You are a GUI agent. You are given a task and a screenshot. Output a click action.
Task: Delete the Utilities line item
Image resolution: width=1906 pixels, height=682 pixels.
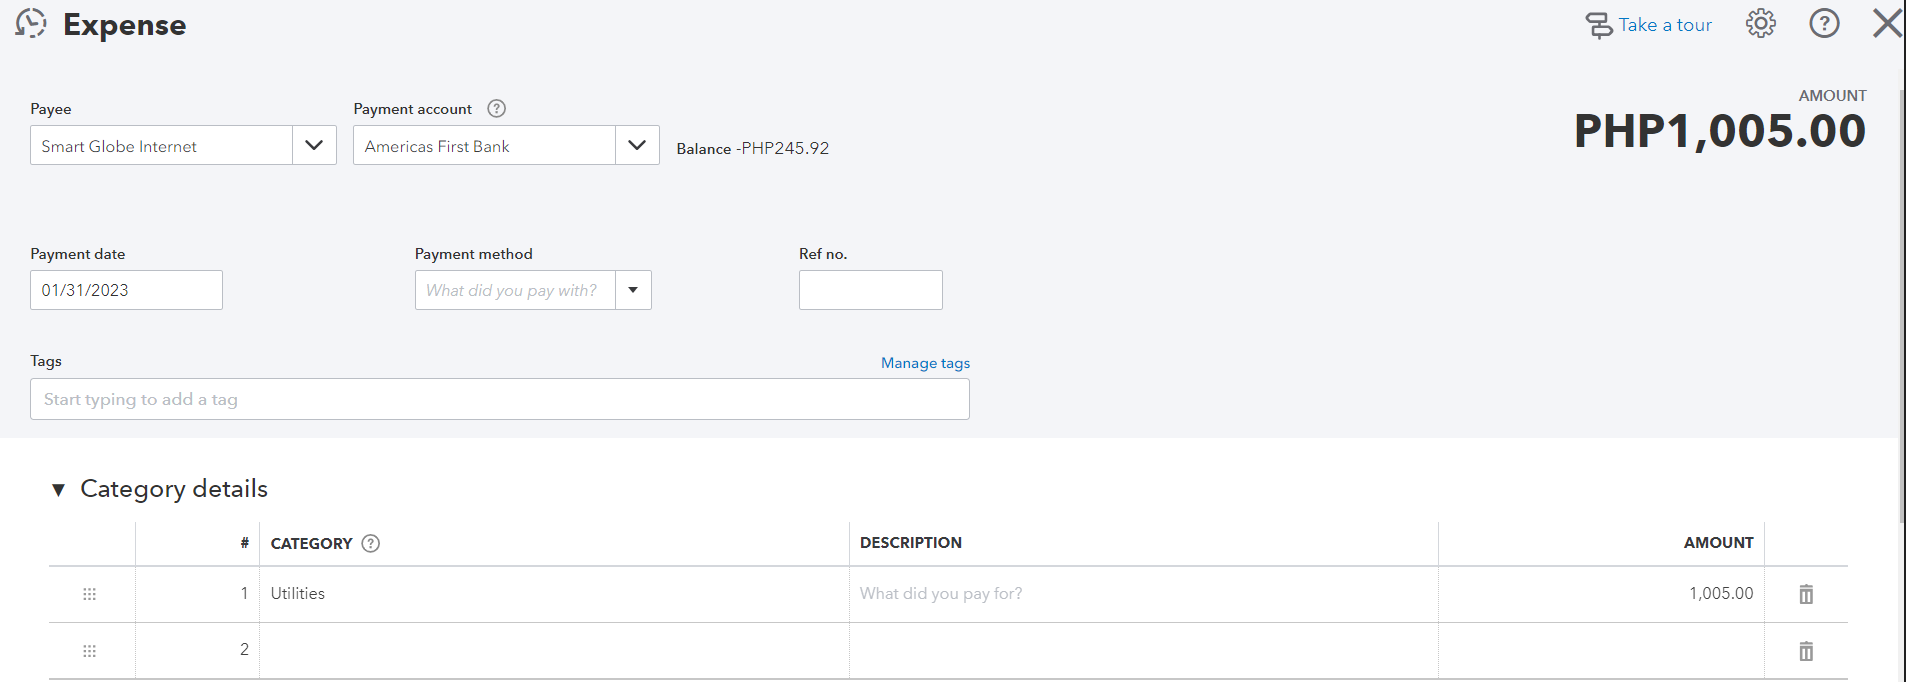tap(1806, 594)
